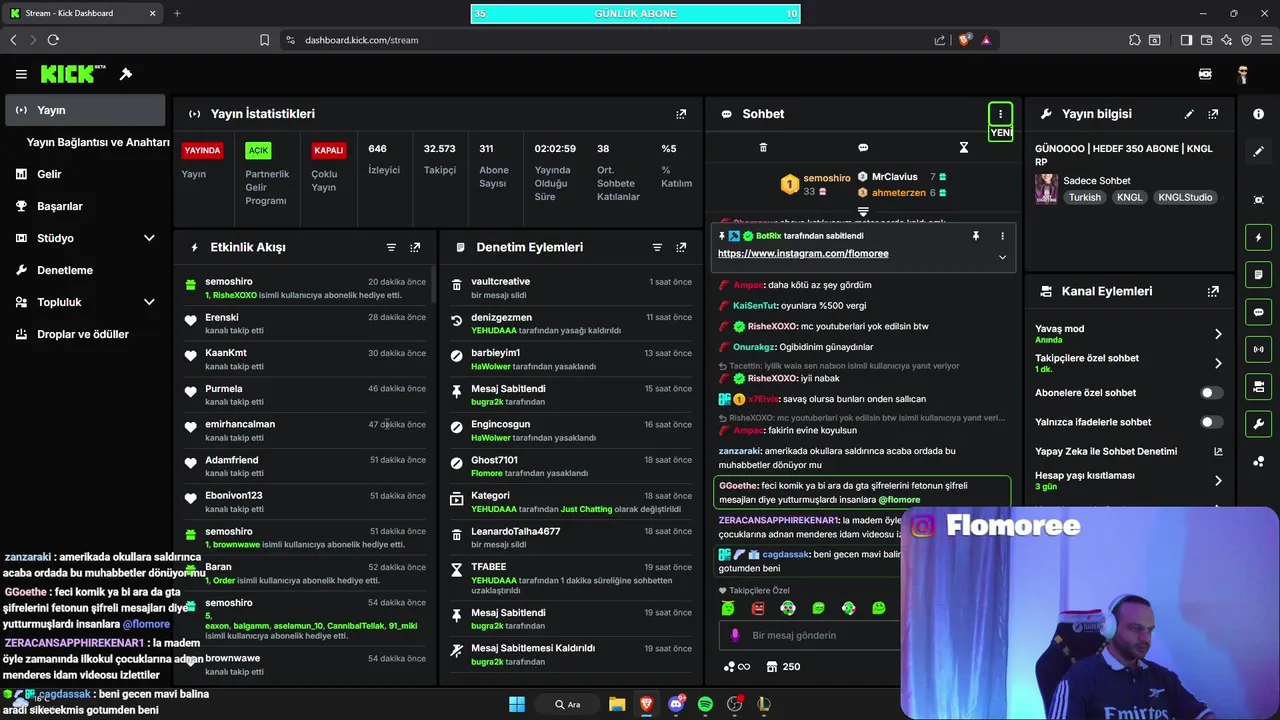1280x720 pixels.
Task: Open the pinned instagram.com/flomoree link
Action: 803,254
